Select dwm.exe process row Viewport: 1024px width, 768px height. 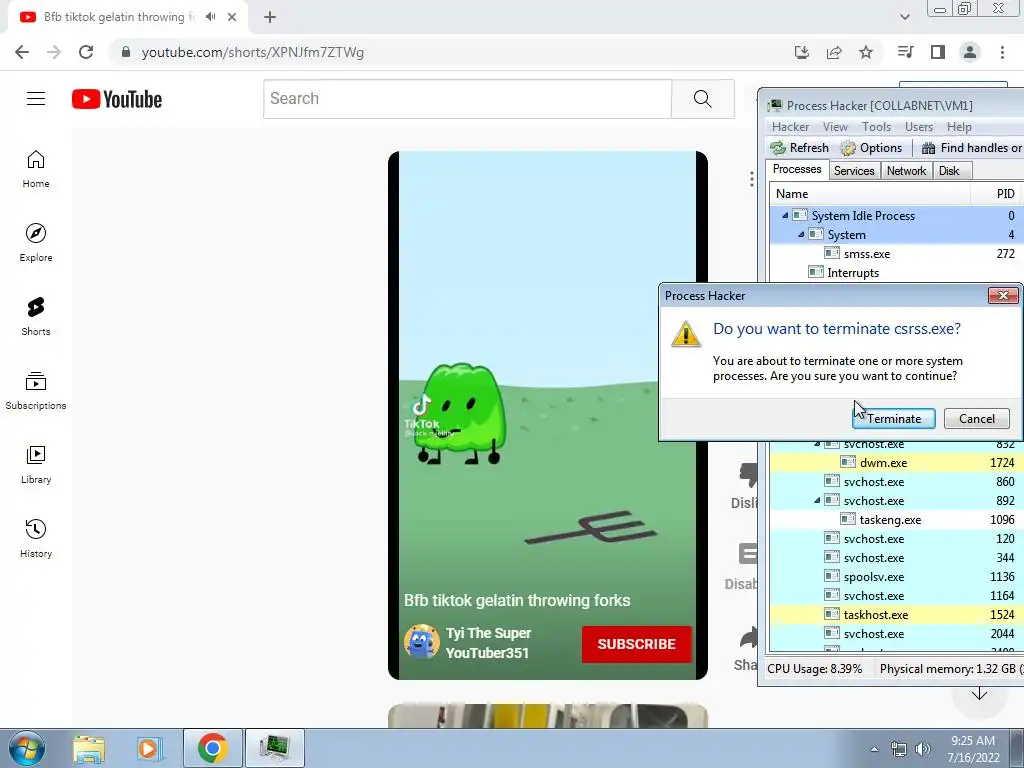point(896,463)
